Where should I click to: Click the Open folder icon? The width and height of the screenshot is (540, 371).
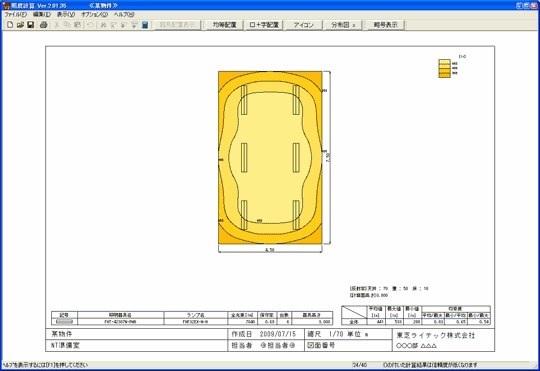(x=20, y=25)
